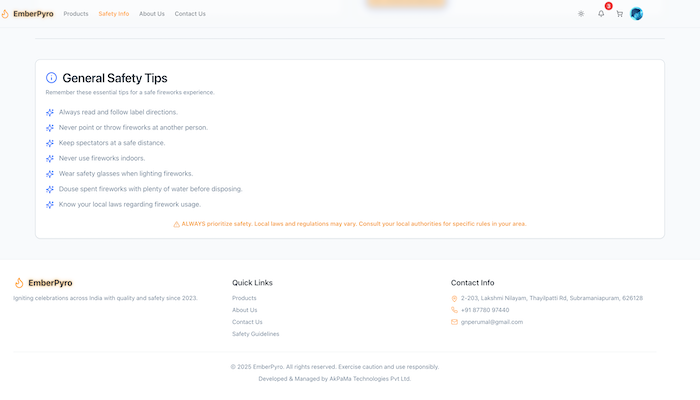Click sparkle icon beside 'Keep spectators' tip
Image resolution: width=700 pixels, height=400 pixels.
[50, 143]
